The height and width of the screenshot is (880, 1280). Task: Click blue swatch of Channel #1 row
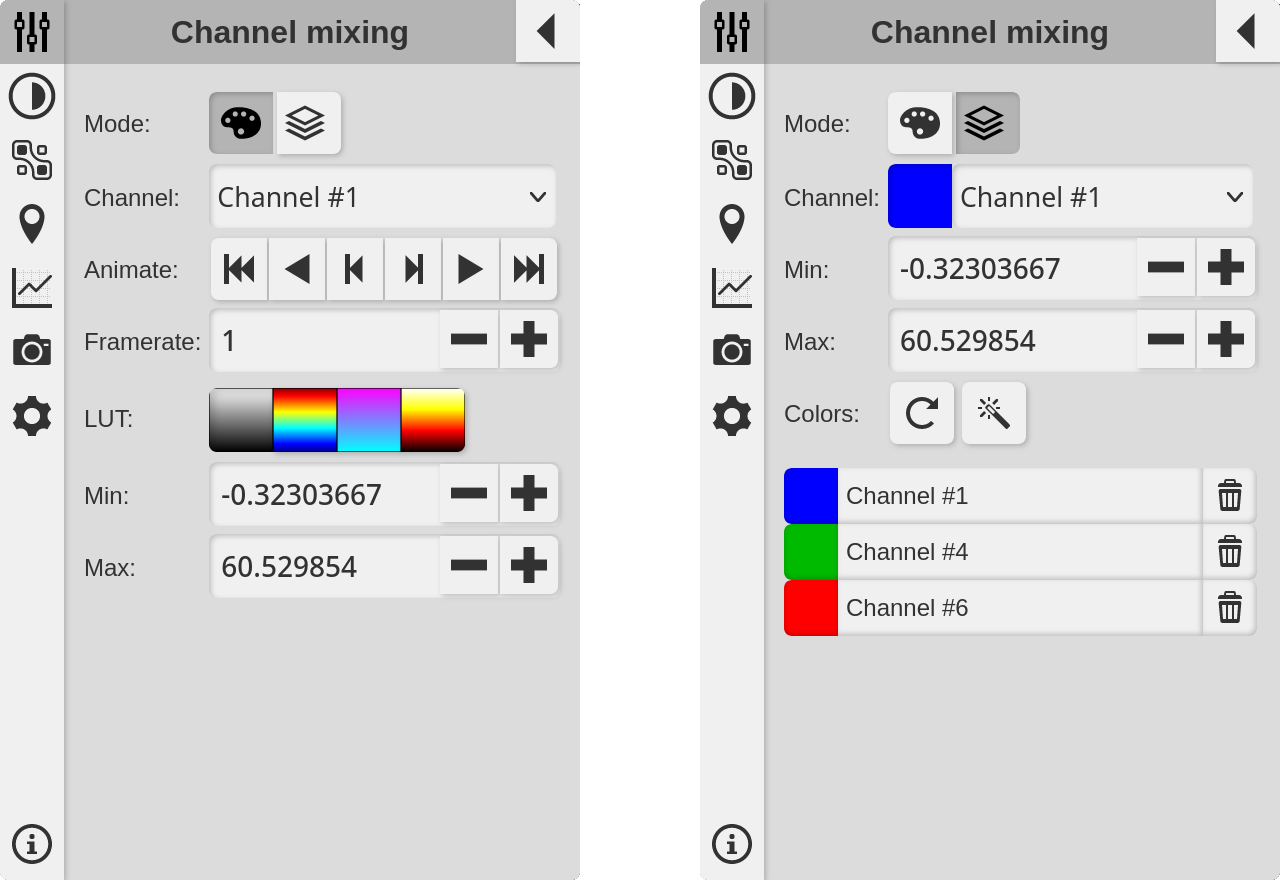point(811,496)
